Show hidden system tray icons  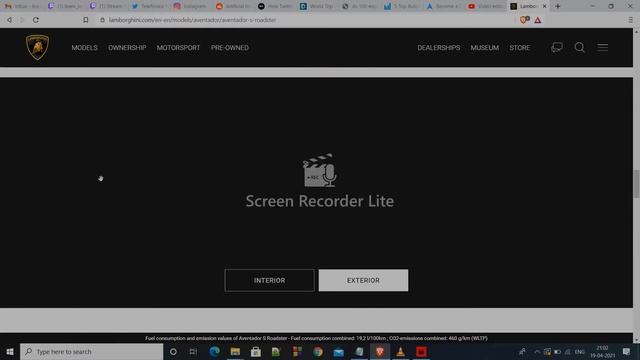click(537, 352)
